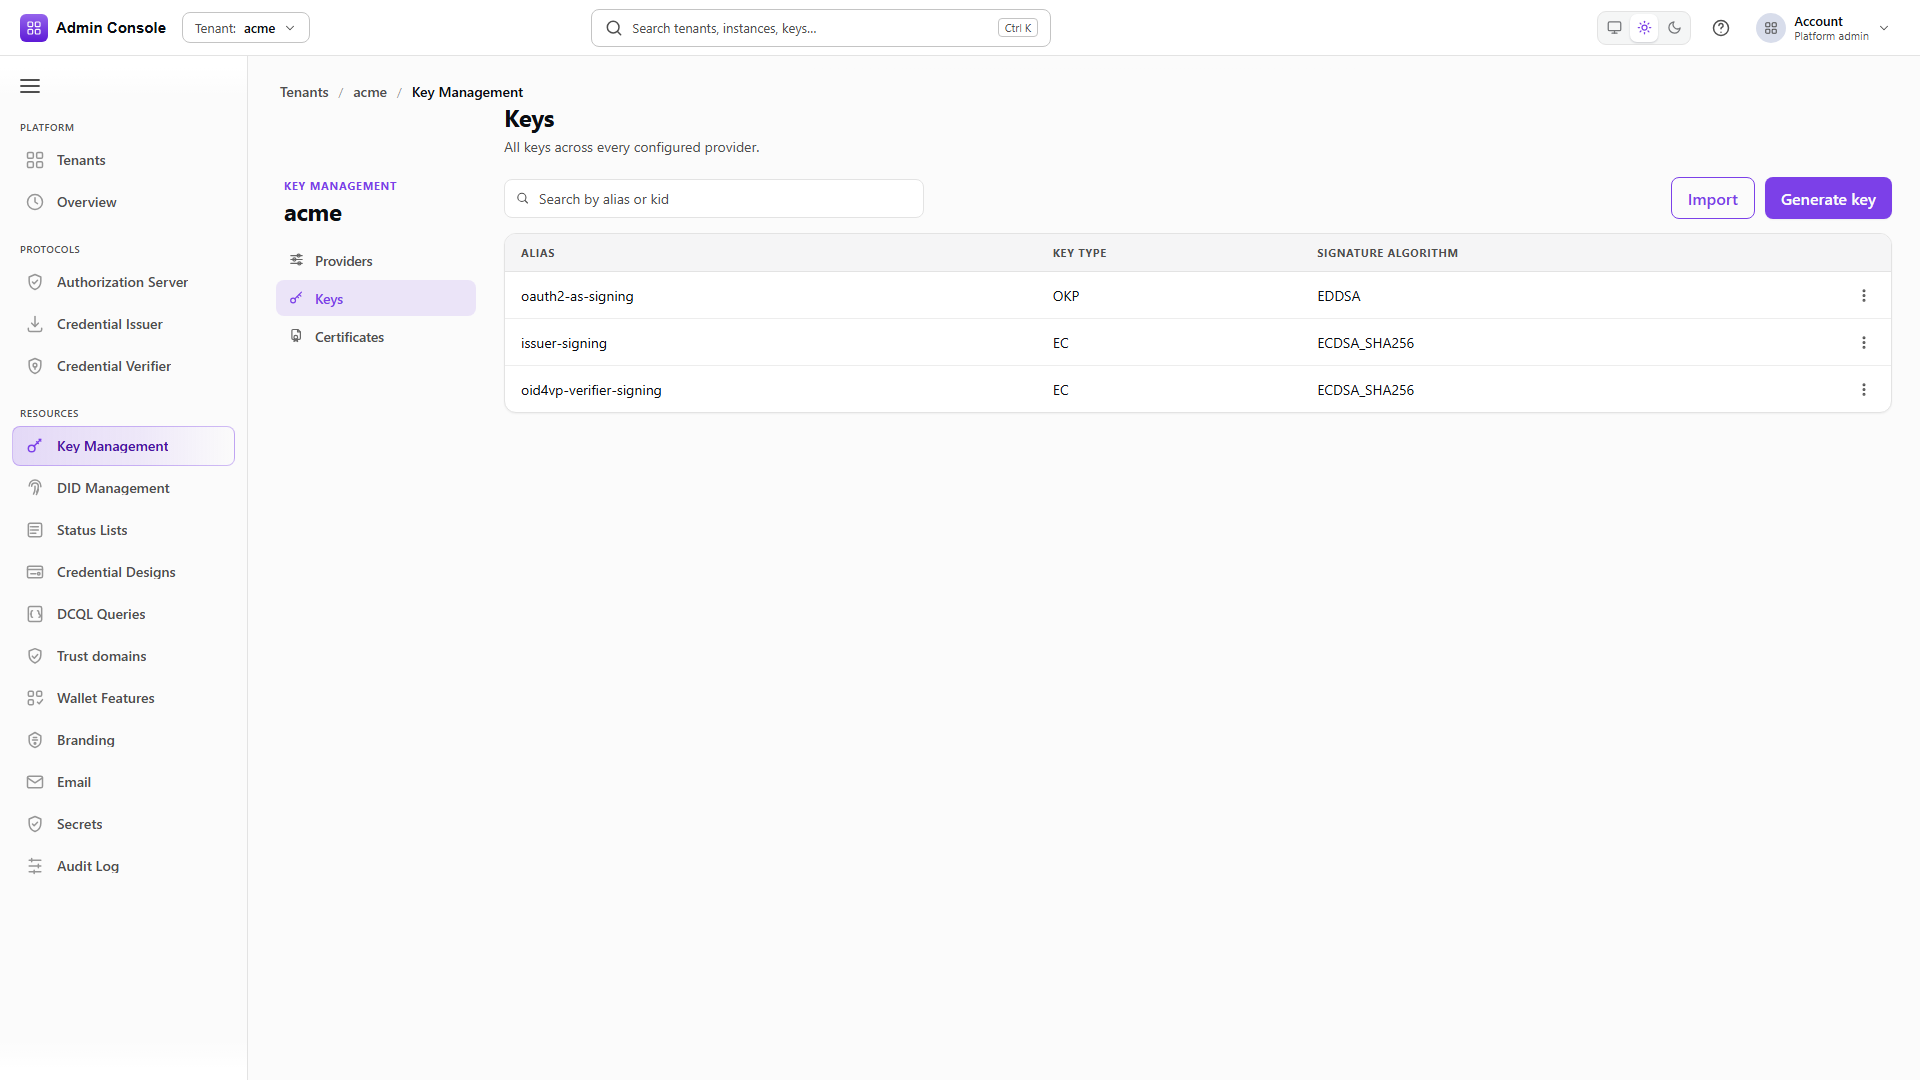The height and width of the screenshot is (1080, 1920).
Task: Click the magnifier icon in global search
Action: point(614,28)
